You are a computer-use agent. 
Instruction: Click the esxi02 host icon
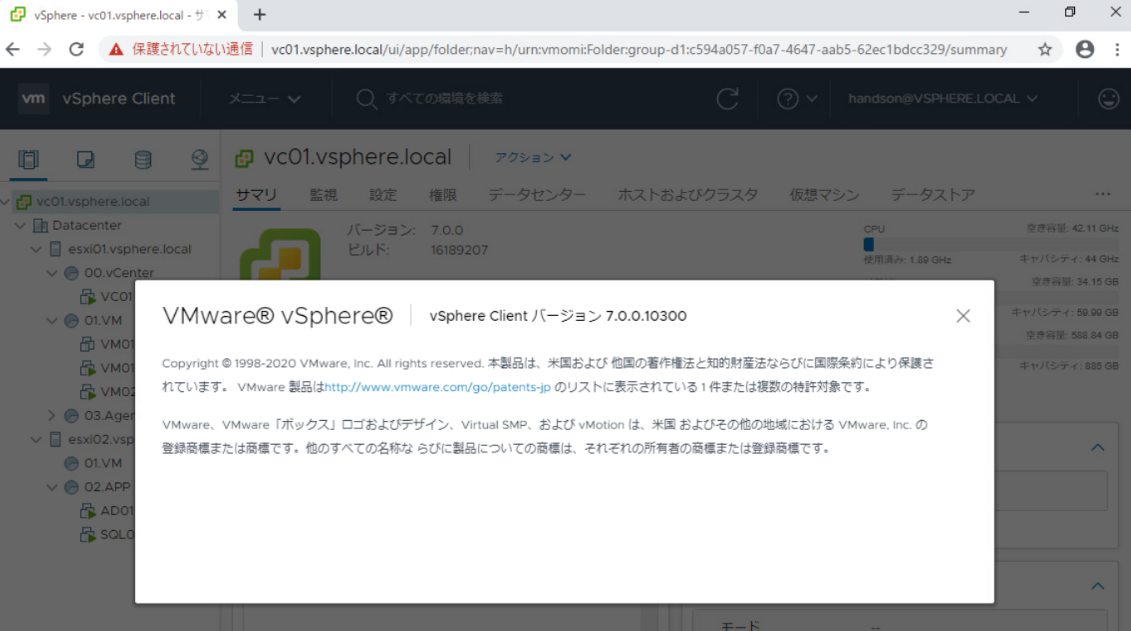click(x=56, y=439)
